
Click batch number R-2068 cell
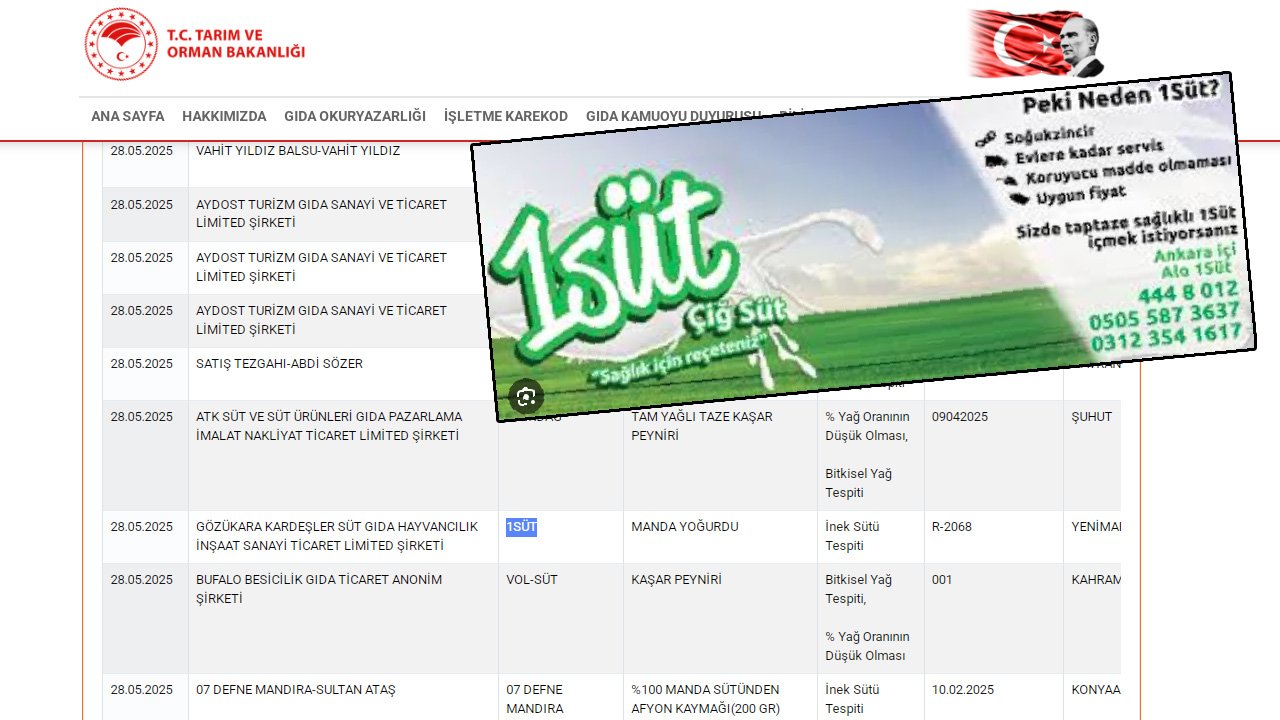(994, 537)
